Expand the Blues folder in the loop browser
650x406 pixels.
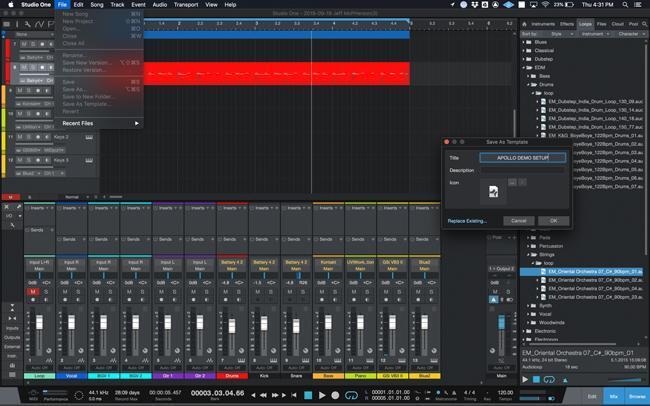524,42
